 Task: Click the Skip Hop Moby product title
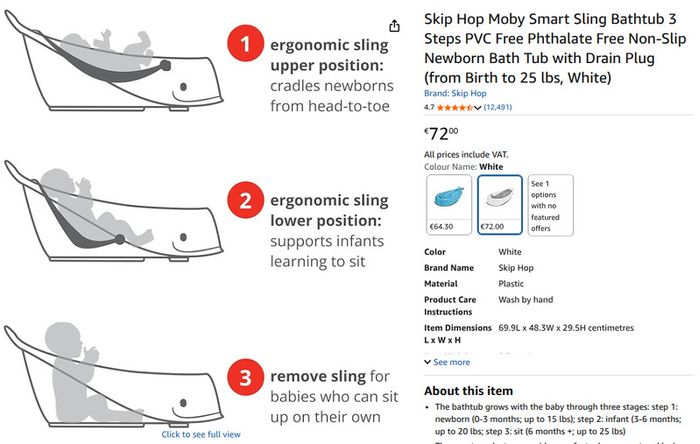(x=555, y=48)
